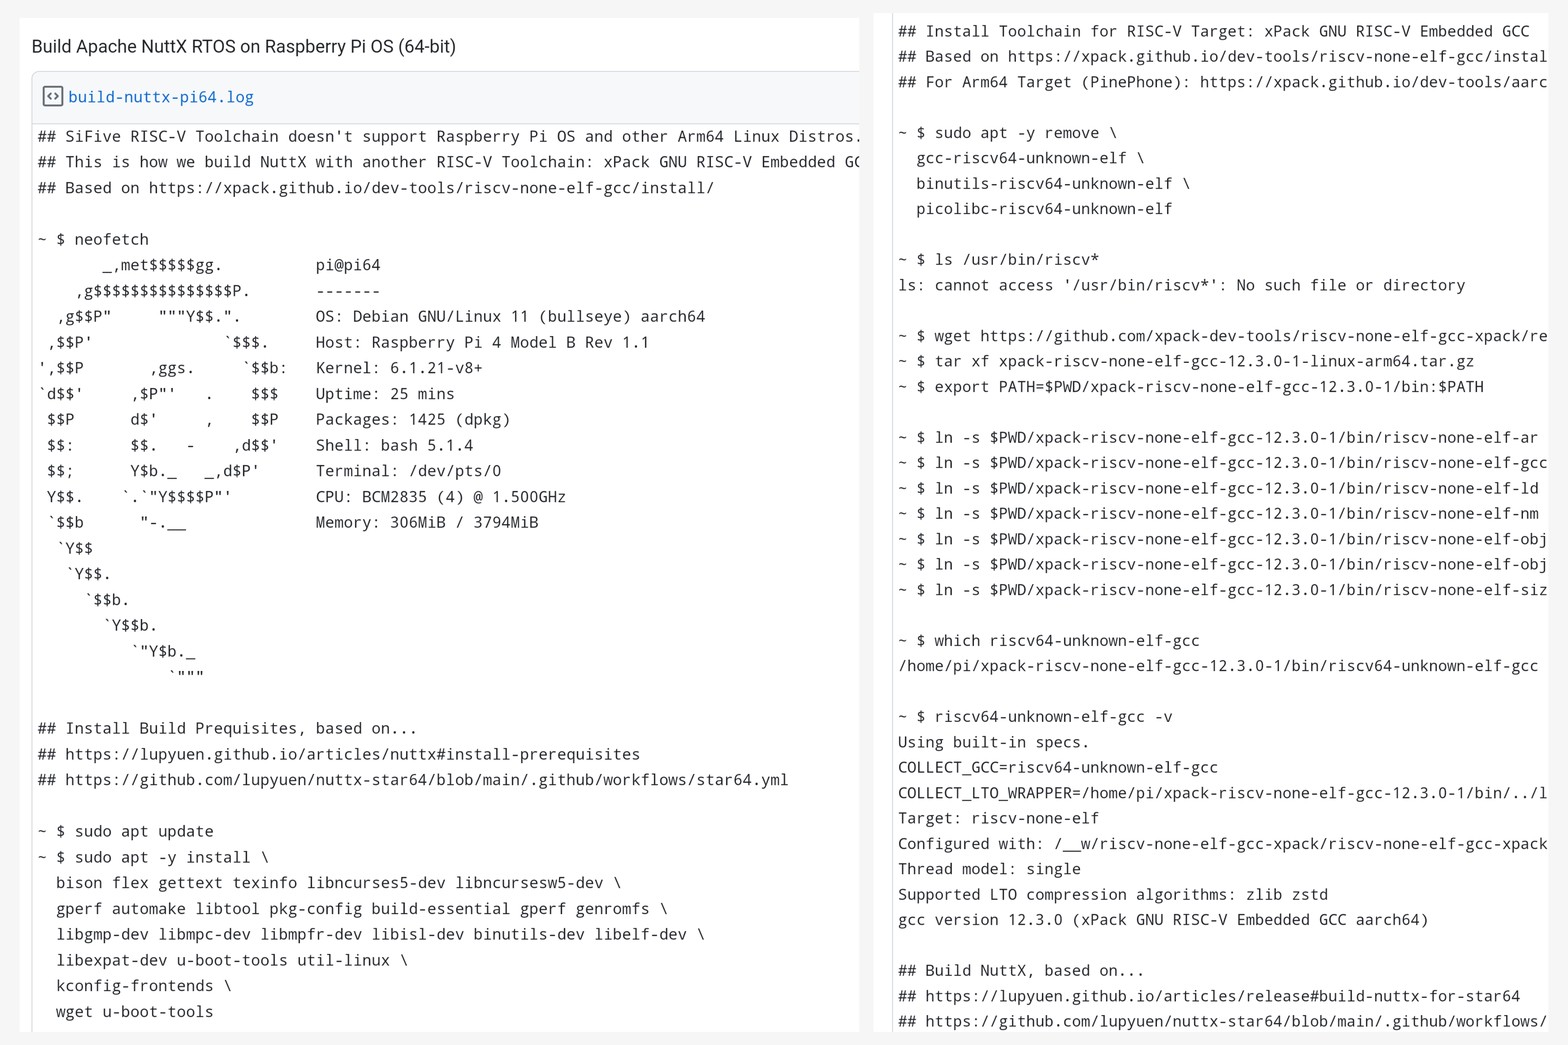
Task: Click the "Host: Raspberry Pi 4 Model B" line
Action: (482, 342)
